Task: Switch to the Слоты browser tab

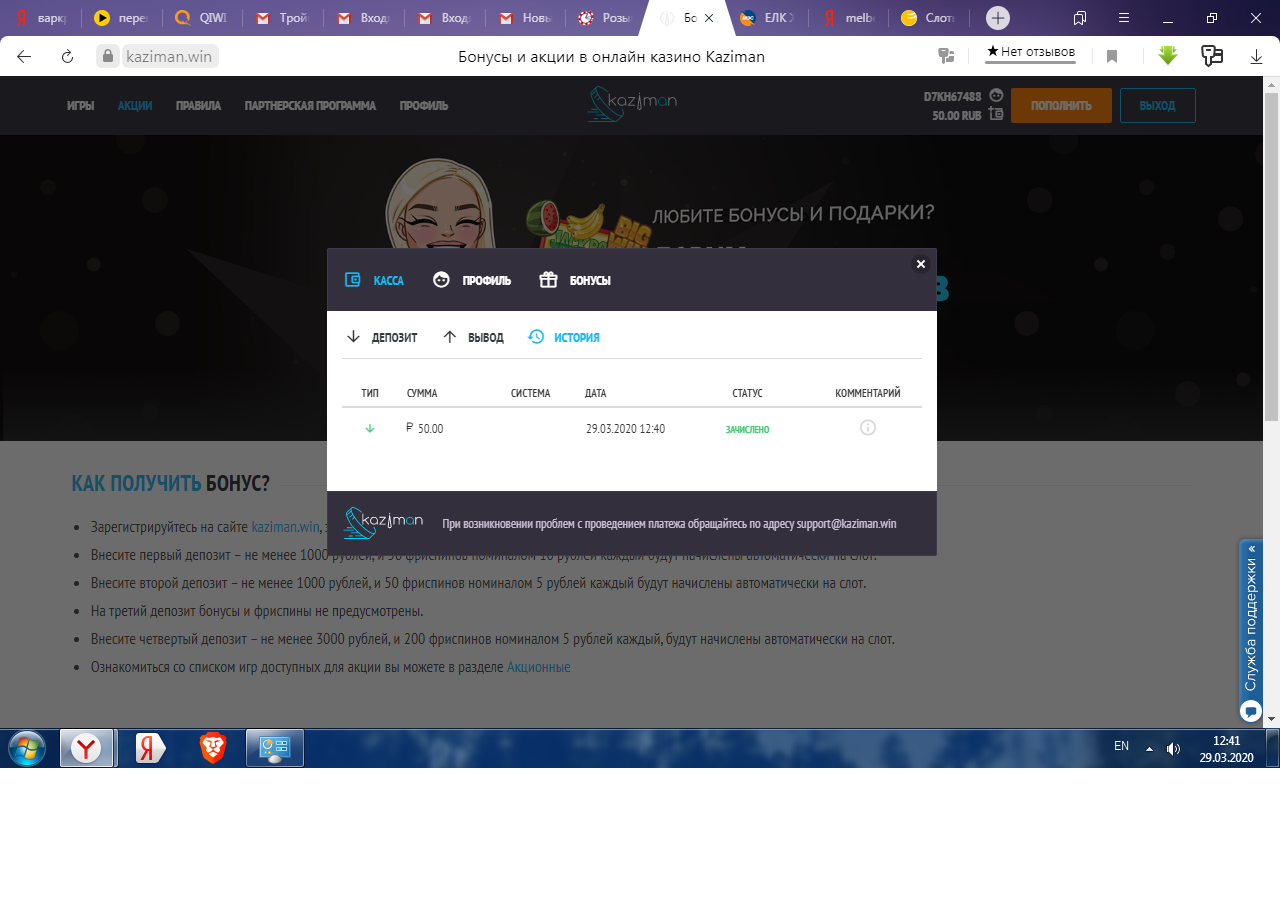Action: [x=930, y=18]
